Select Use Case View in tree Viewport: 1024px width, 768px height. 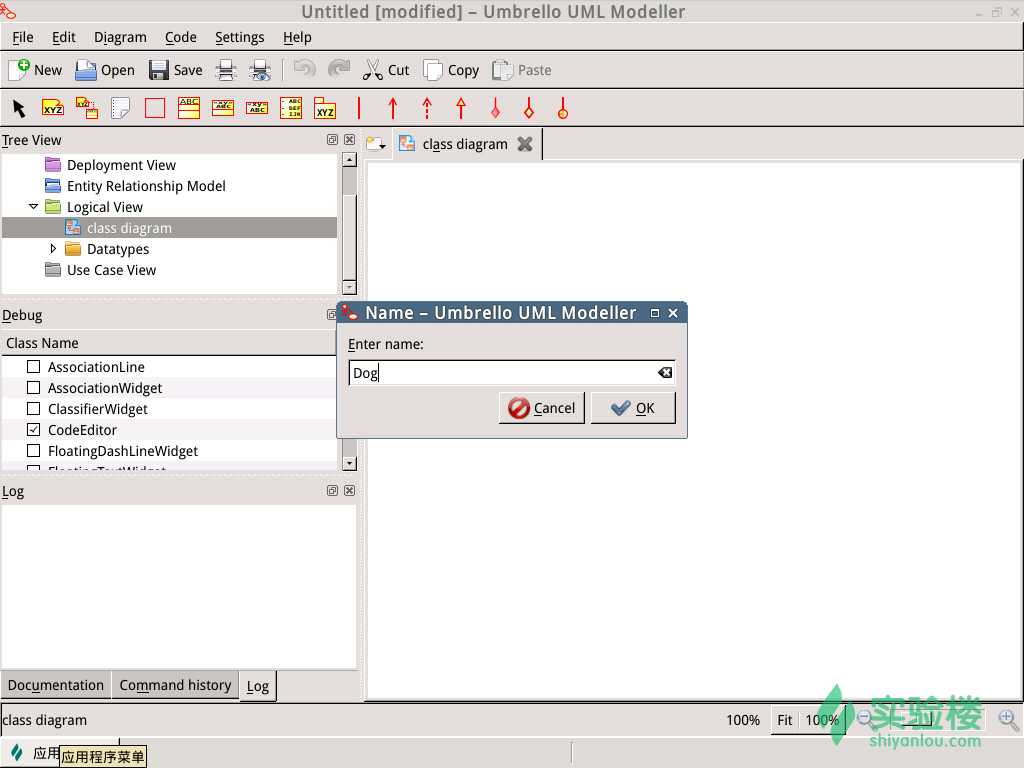pyautogui.click(x=111, y=270)
